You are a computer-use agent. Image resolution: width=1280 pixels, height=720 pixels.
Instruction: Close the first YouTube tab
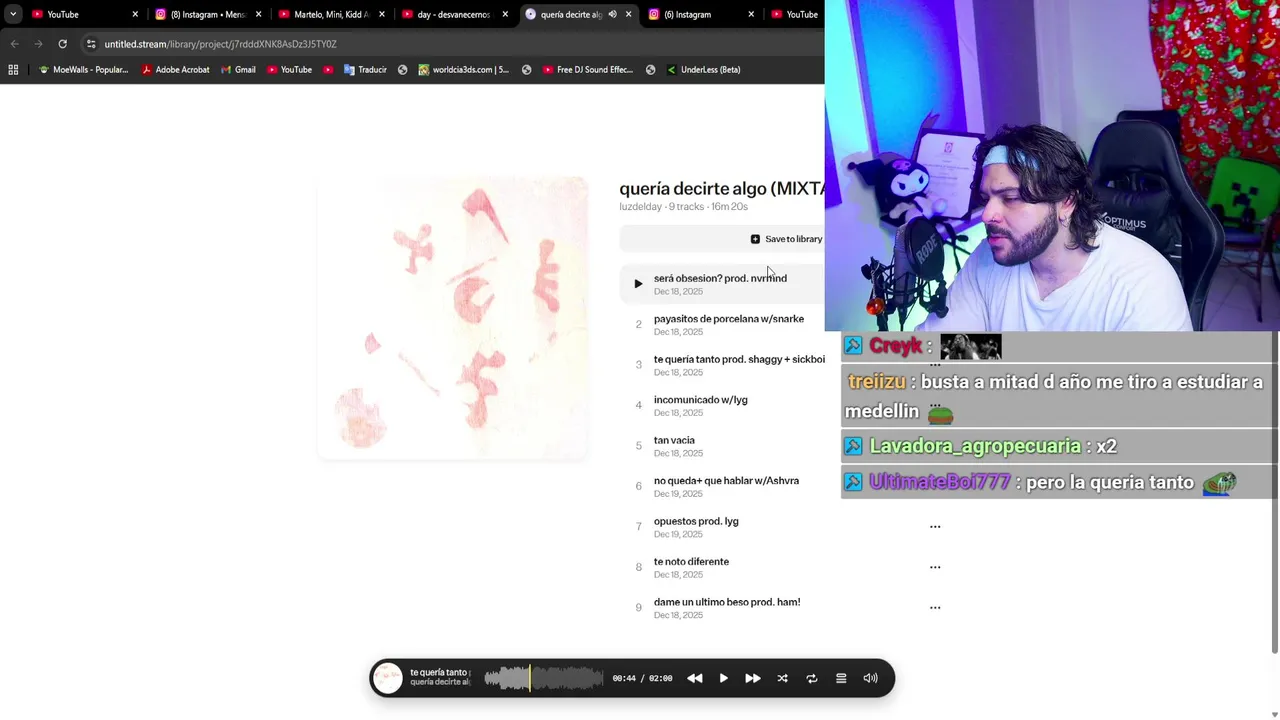coord(135,14)
